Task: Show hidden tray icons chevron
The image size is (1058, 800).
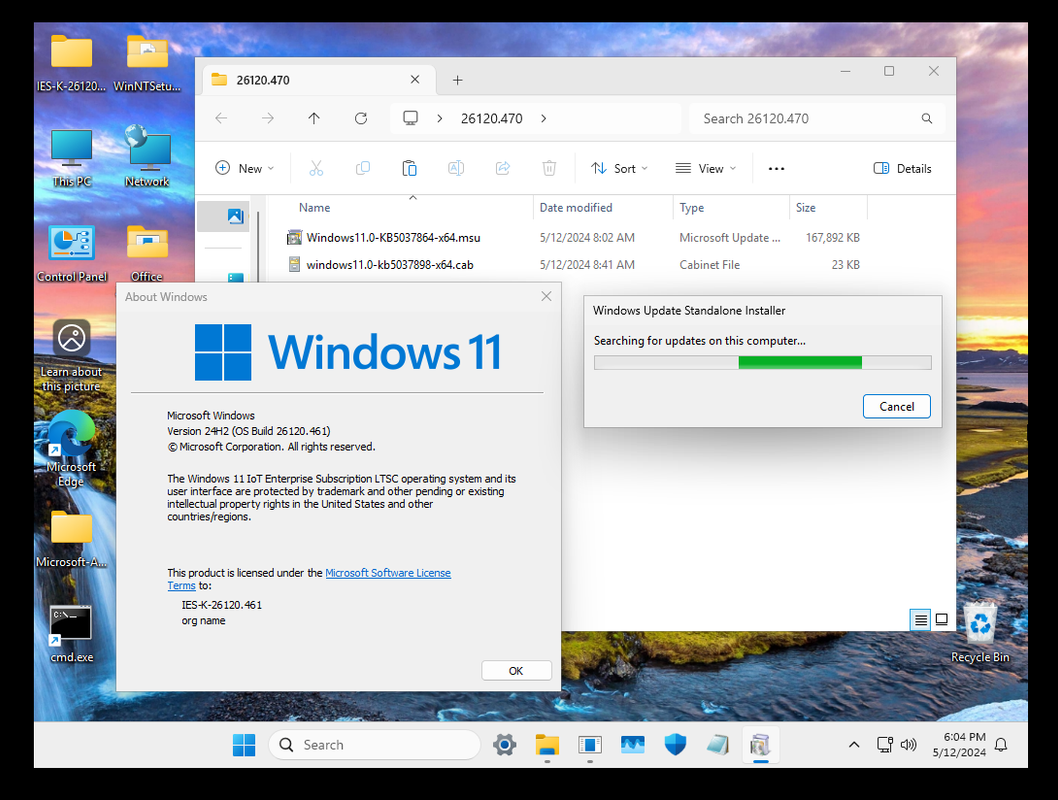Action: (x=854, y=745)
